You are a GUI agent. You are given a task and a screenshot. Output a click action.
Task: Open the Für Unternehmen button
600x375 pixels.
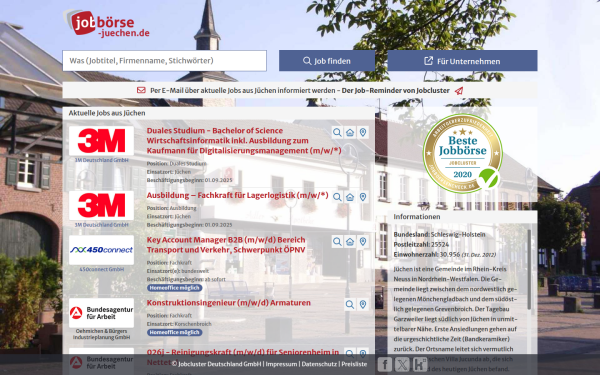[462, 60]
